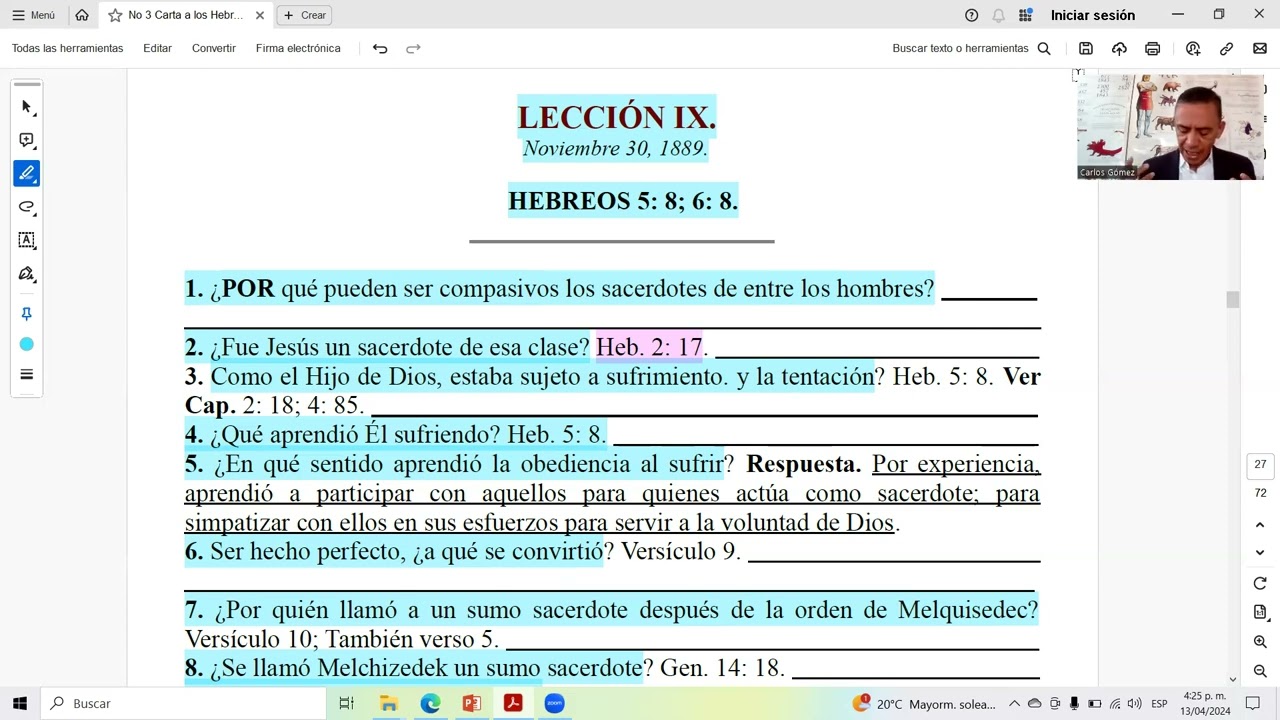
Task: Save the document with the disk icon
Action: pos(1086,48)
